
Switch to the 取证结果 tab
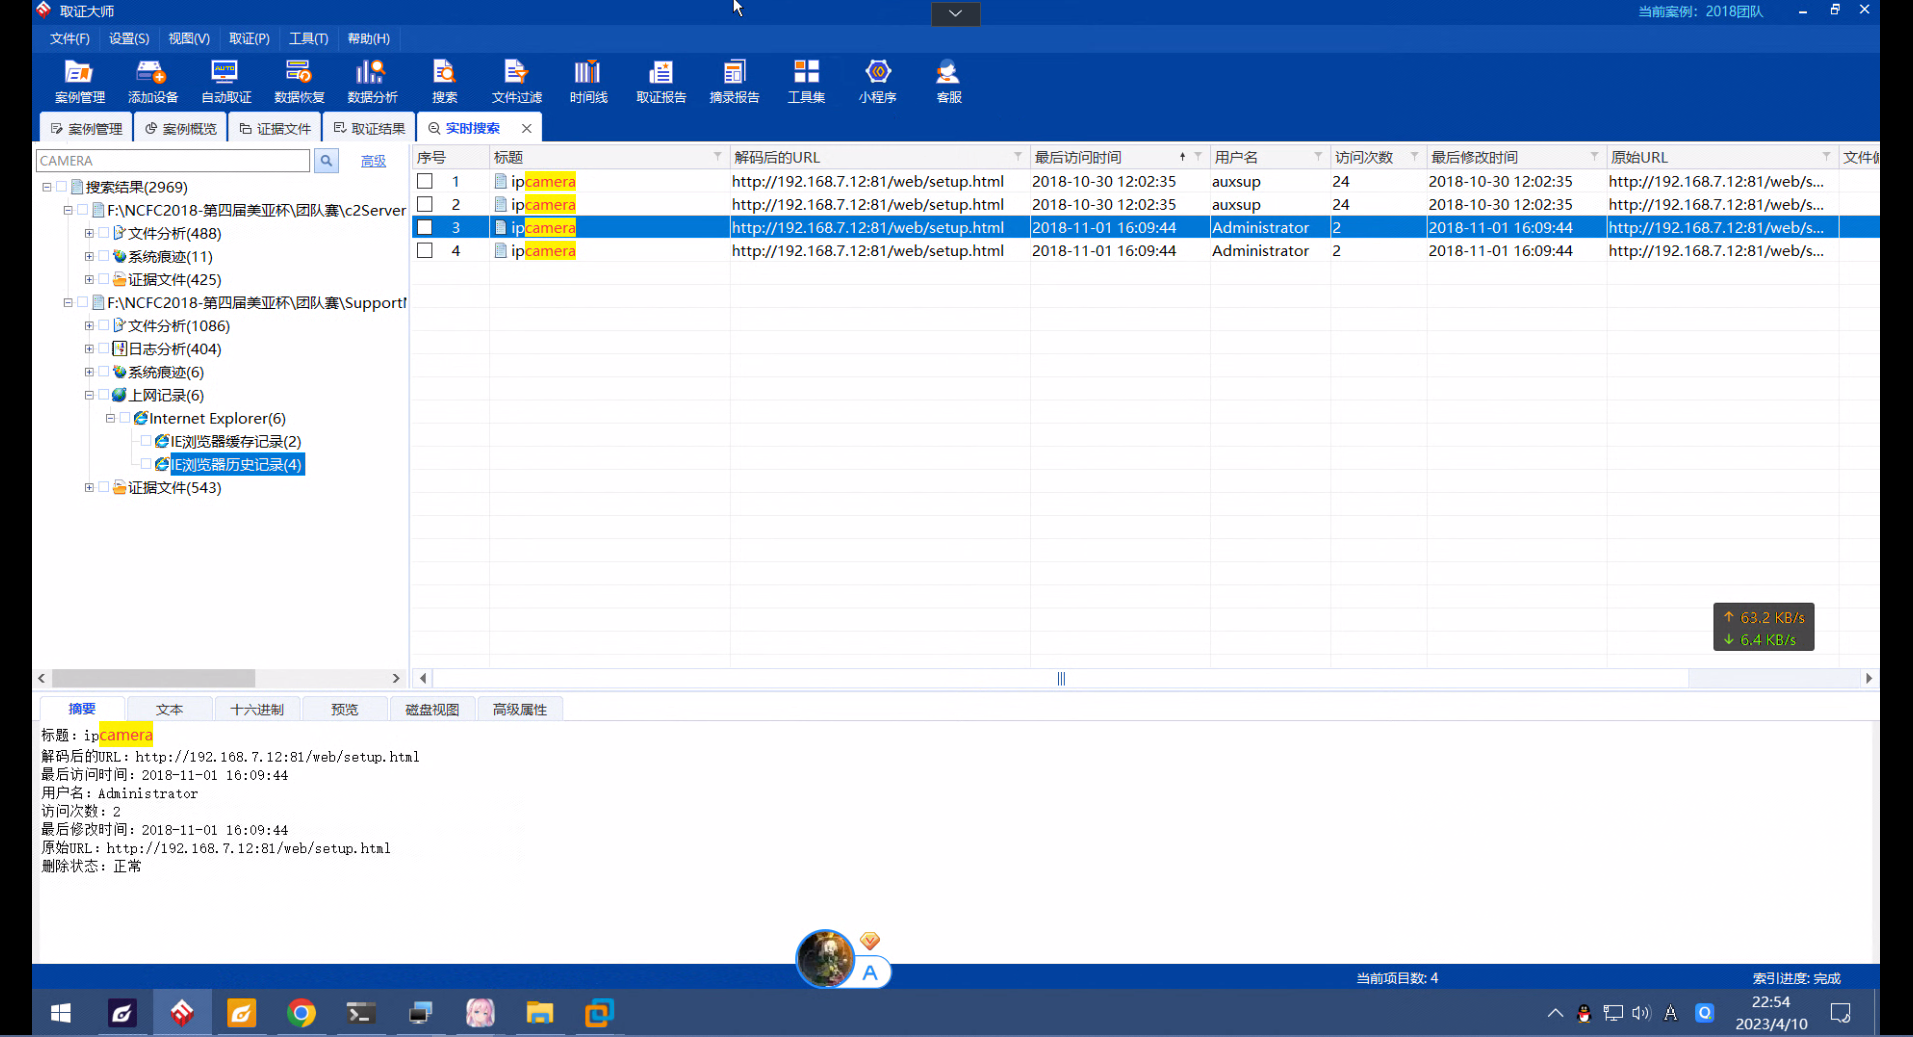[369, 128]
